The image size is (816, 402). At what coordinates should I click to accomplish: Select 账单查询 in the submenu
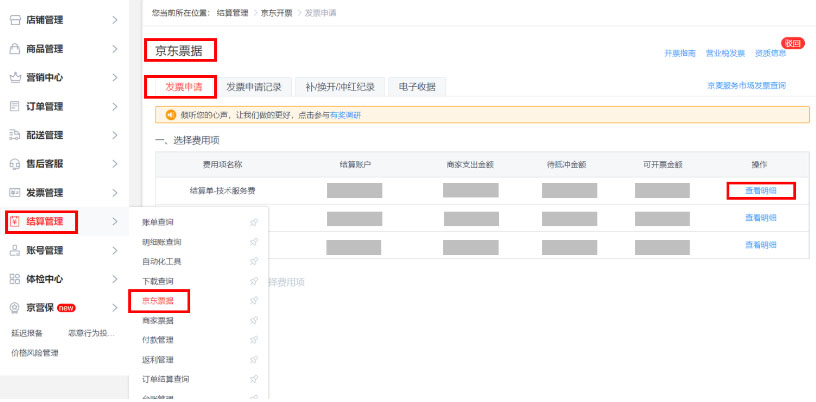(x=158, y=222)
